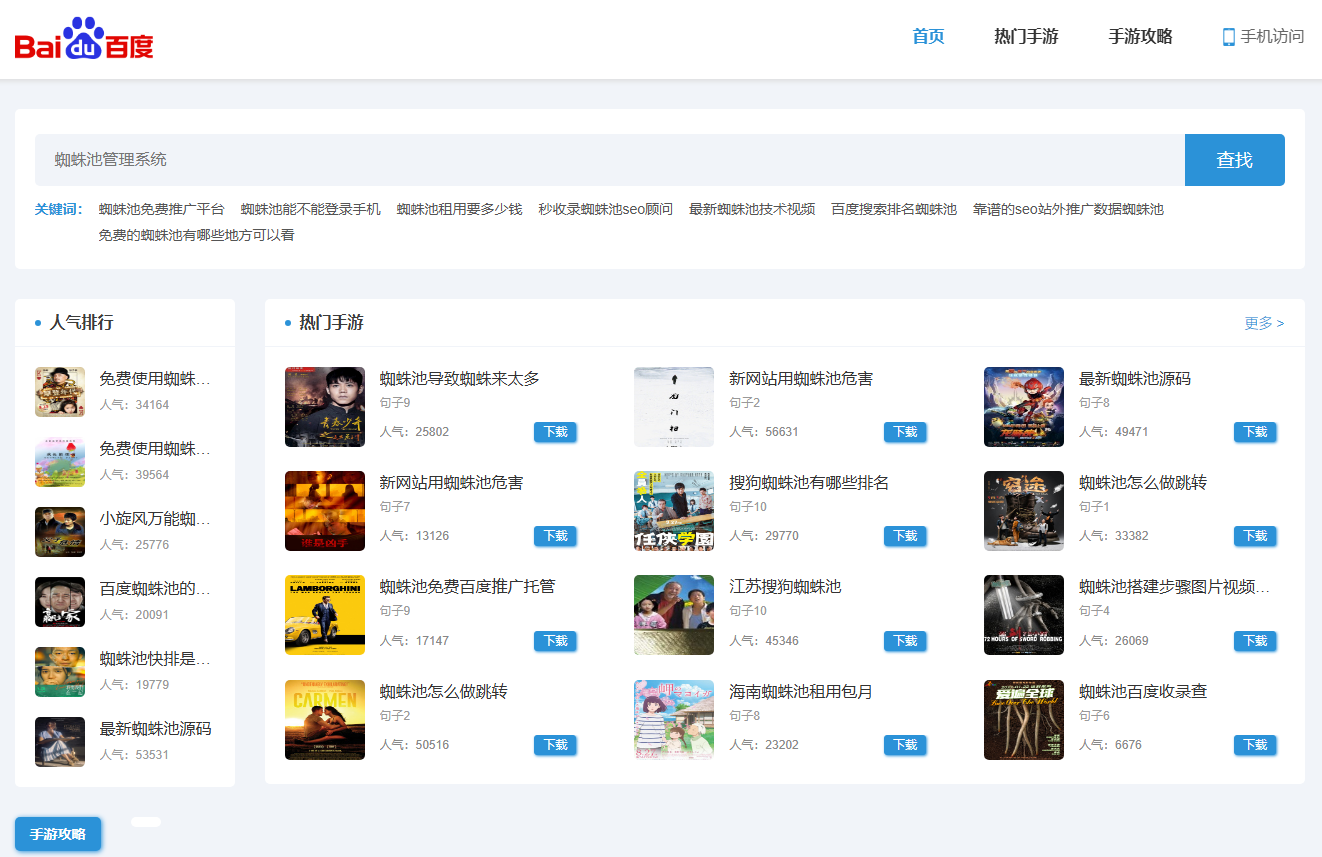1322x857 pixels.
Task: Click the search input field
Action: point(600,160)
